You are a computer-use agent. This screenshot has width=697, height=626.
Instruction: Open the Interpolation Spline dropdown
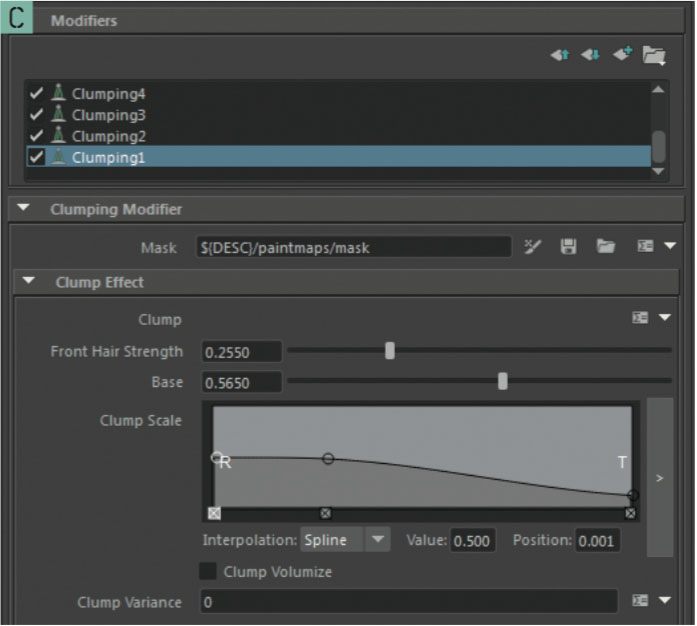point(345,540)
